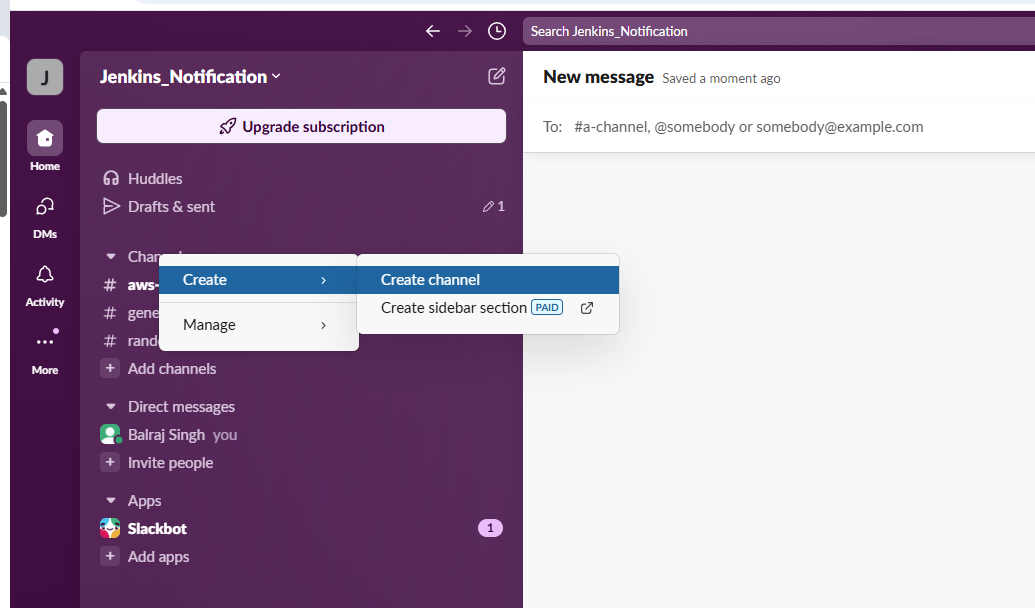Click the Search Jenkins_Notification field
Viewport: 1035px width, 608px height.
coord(779,31)
